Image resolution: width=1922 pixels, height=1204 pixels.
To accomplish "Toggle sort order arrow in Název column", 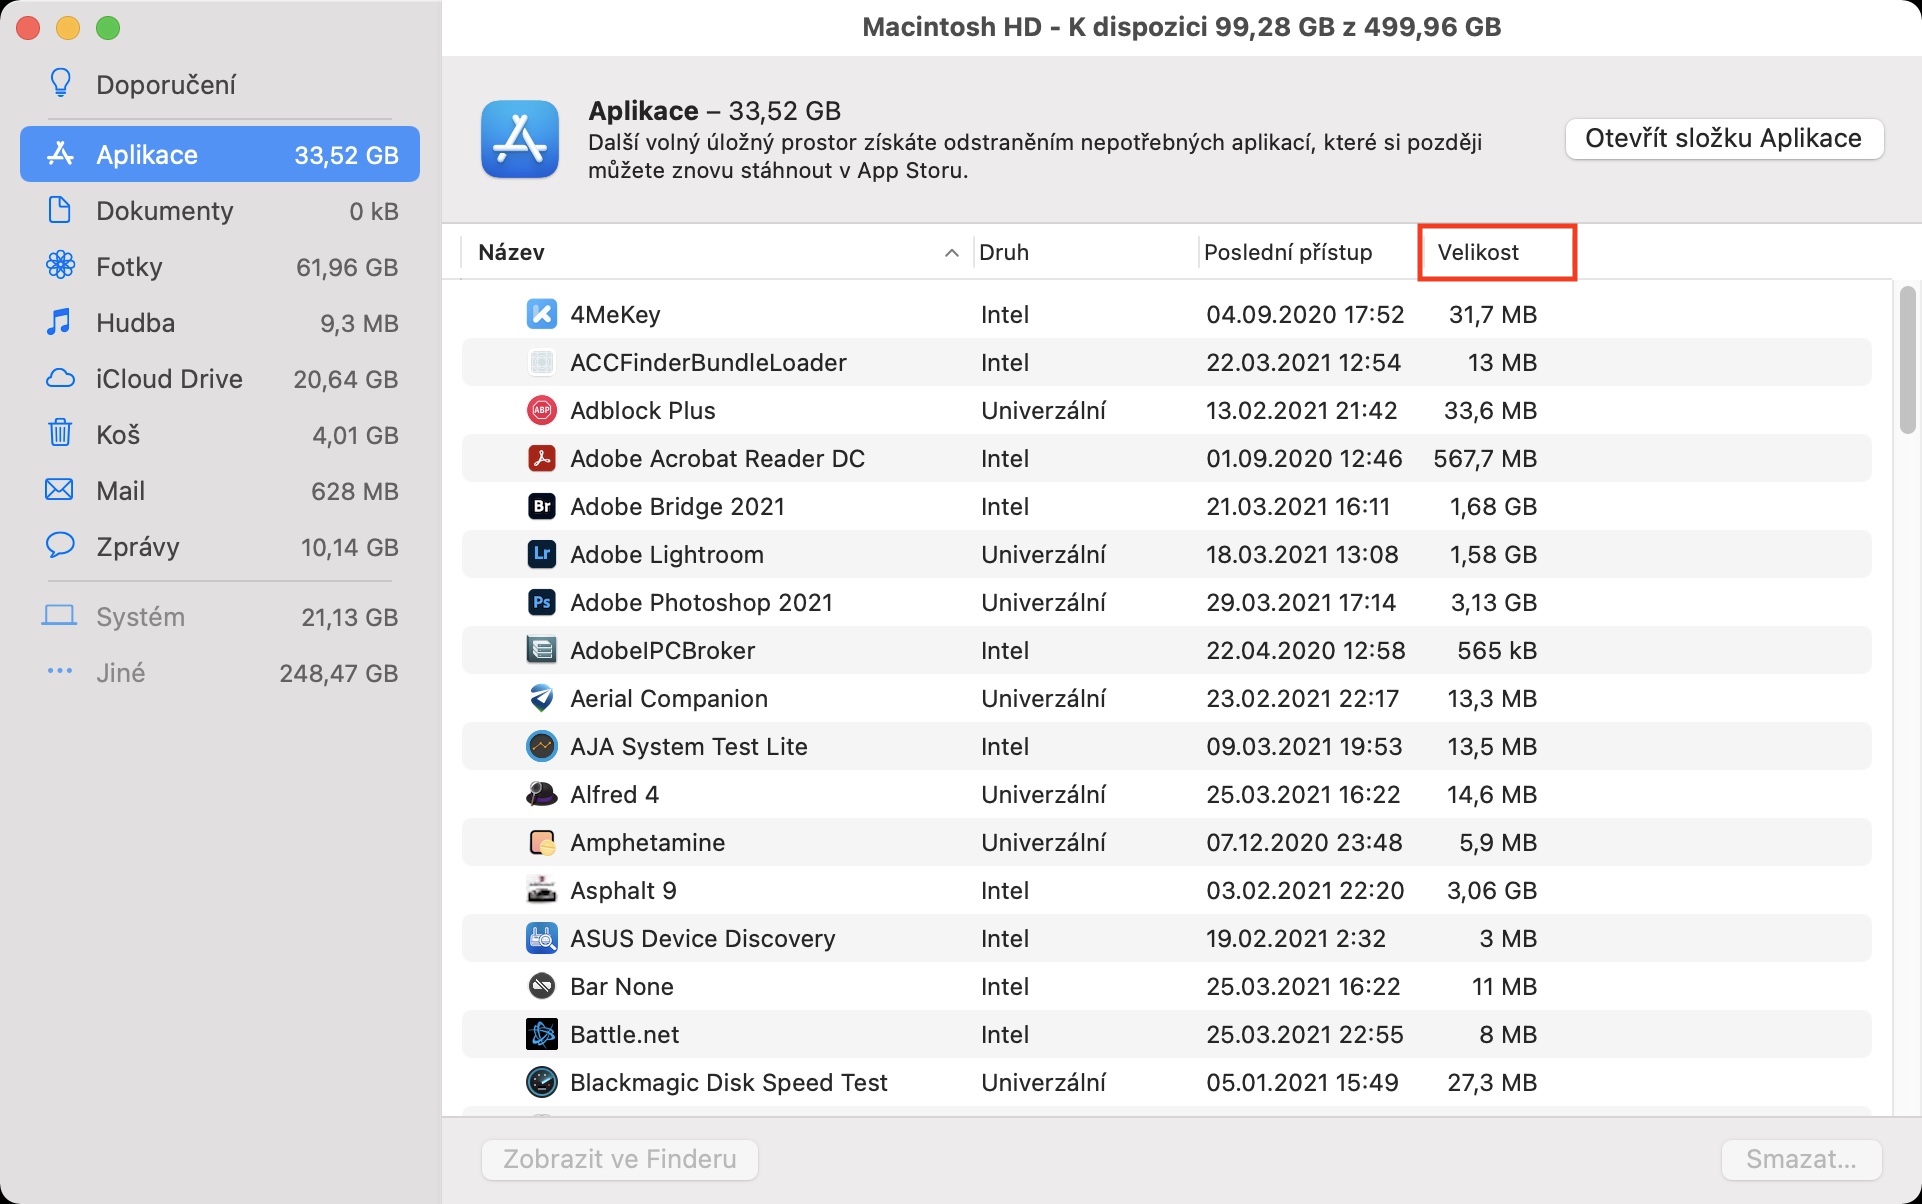I will point(951,253).
